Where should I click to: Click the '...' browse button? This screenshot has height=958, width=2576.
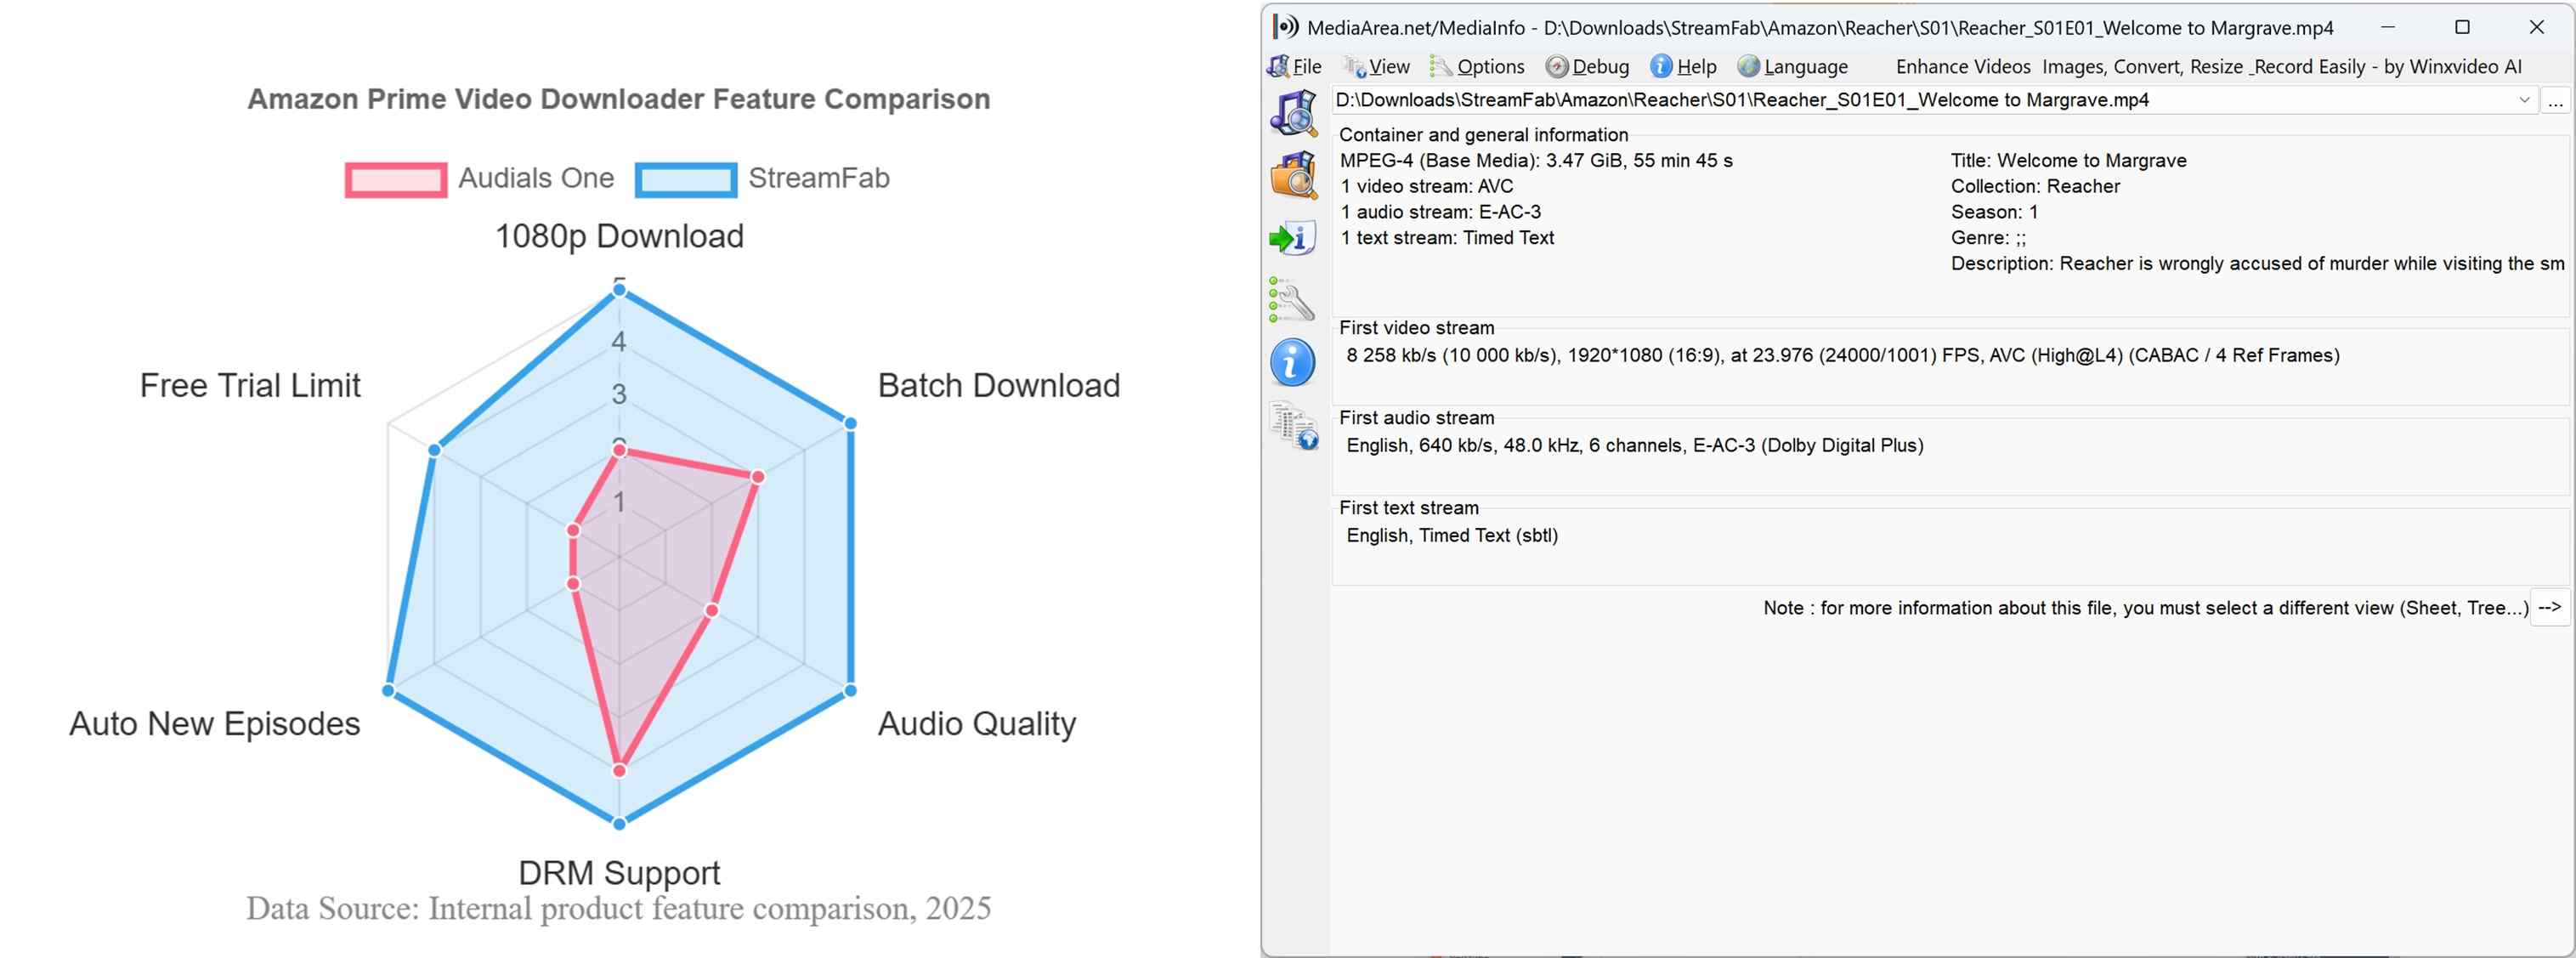2557,100
